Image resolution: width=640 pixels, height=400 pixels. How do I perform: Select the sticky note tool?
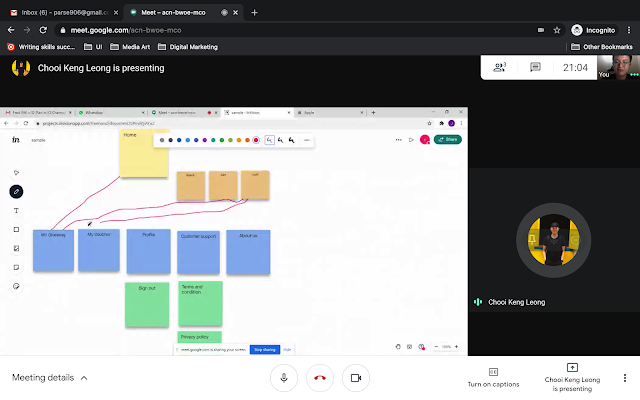(16, 267)
